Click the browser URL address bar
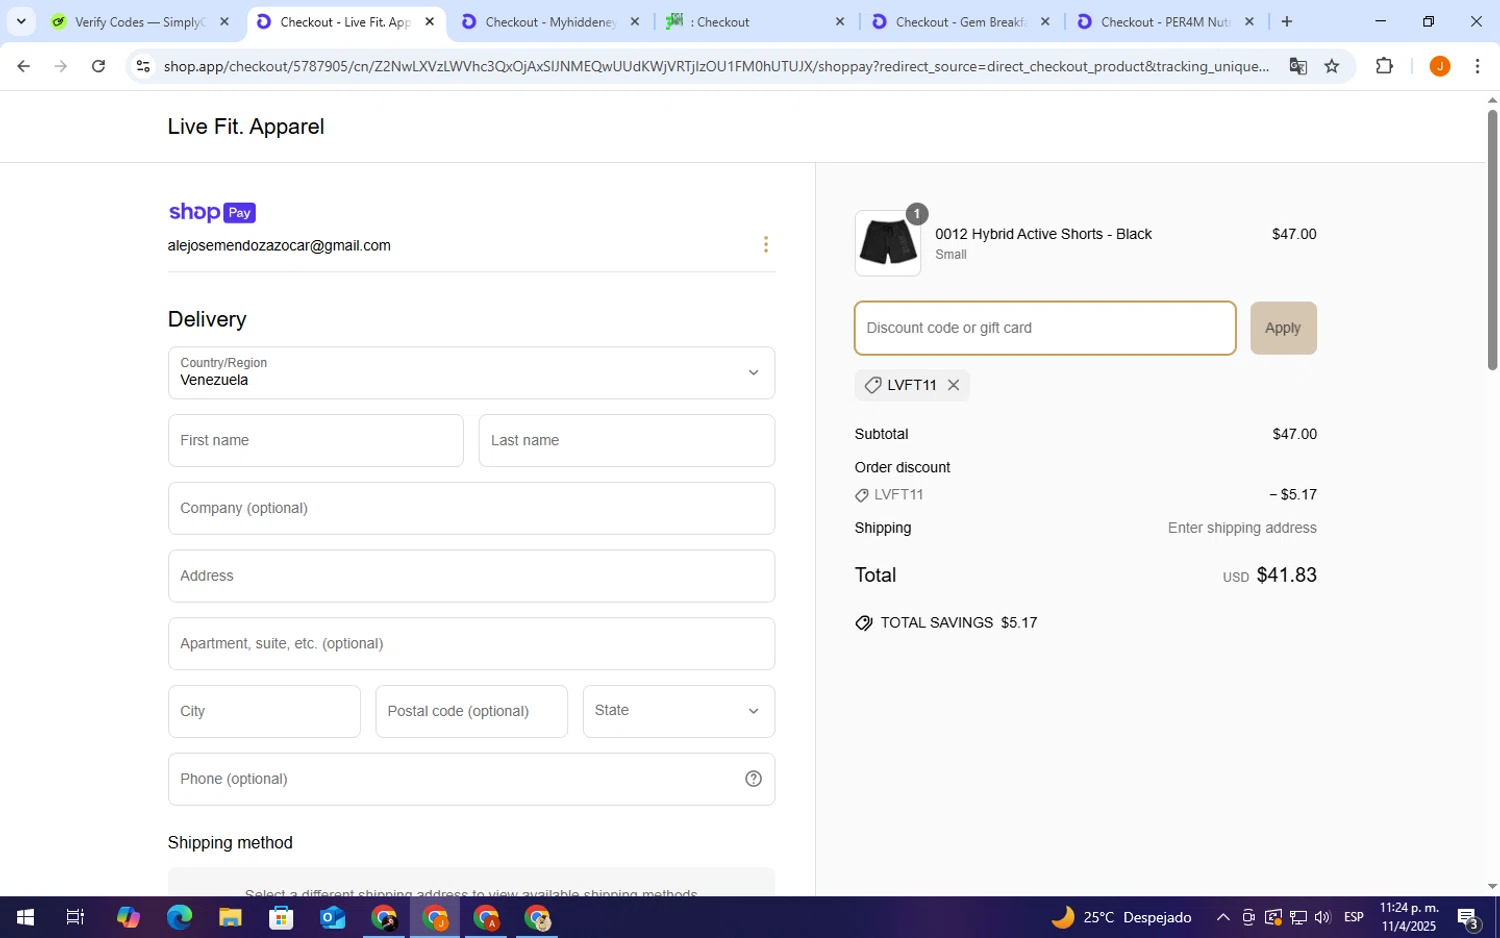Image resolution: width=1500 pixels, height=938 pixels. click(715, 66)
